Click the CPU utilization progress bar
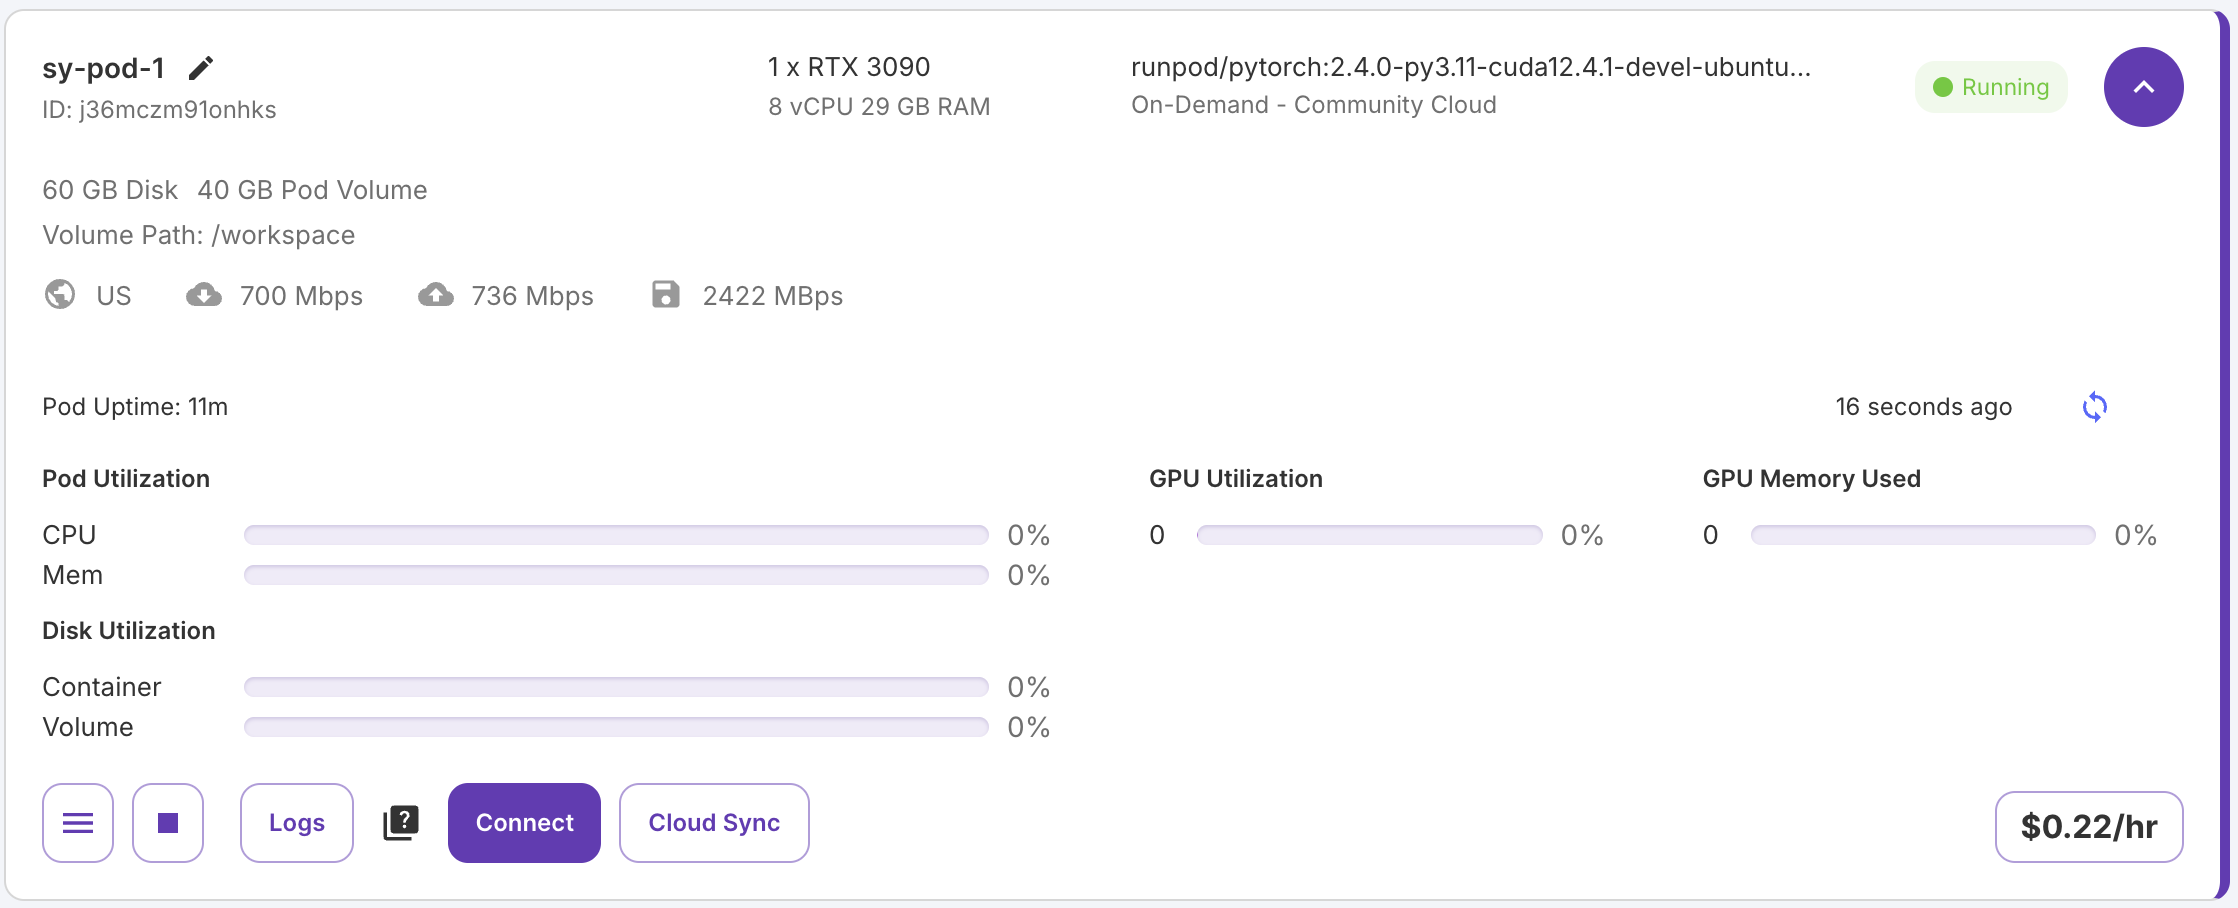This screenshot has width=2238, height=908. coord(616,535)
